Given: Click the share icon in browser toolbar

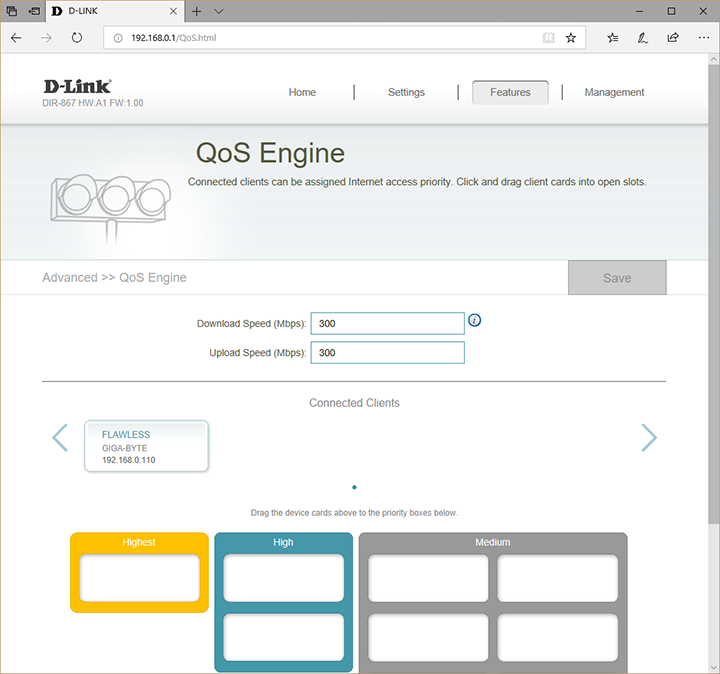Looking at the screenshot, I should [673, 38].
